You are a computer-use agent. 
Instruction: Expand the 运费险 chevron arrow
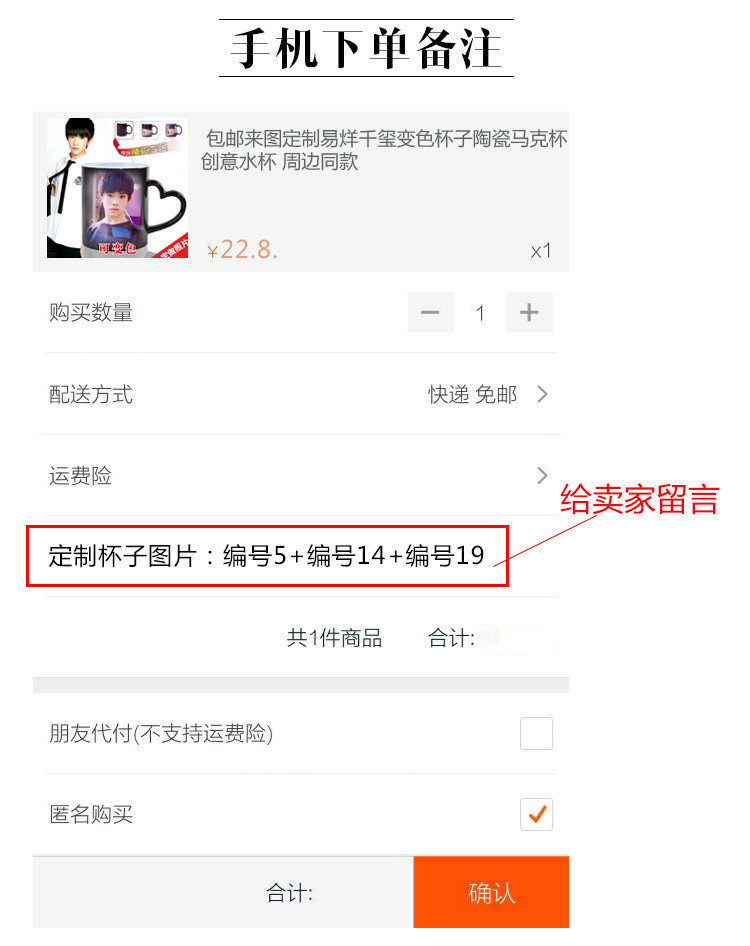(542, 475)
